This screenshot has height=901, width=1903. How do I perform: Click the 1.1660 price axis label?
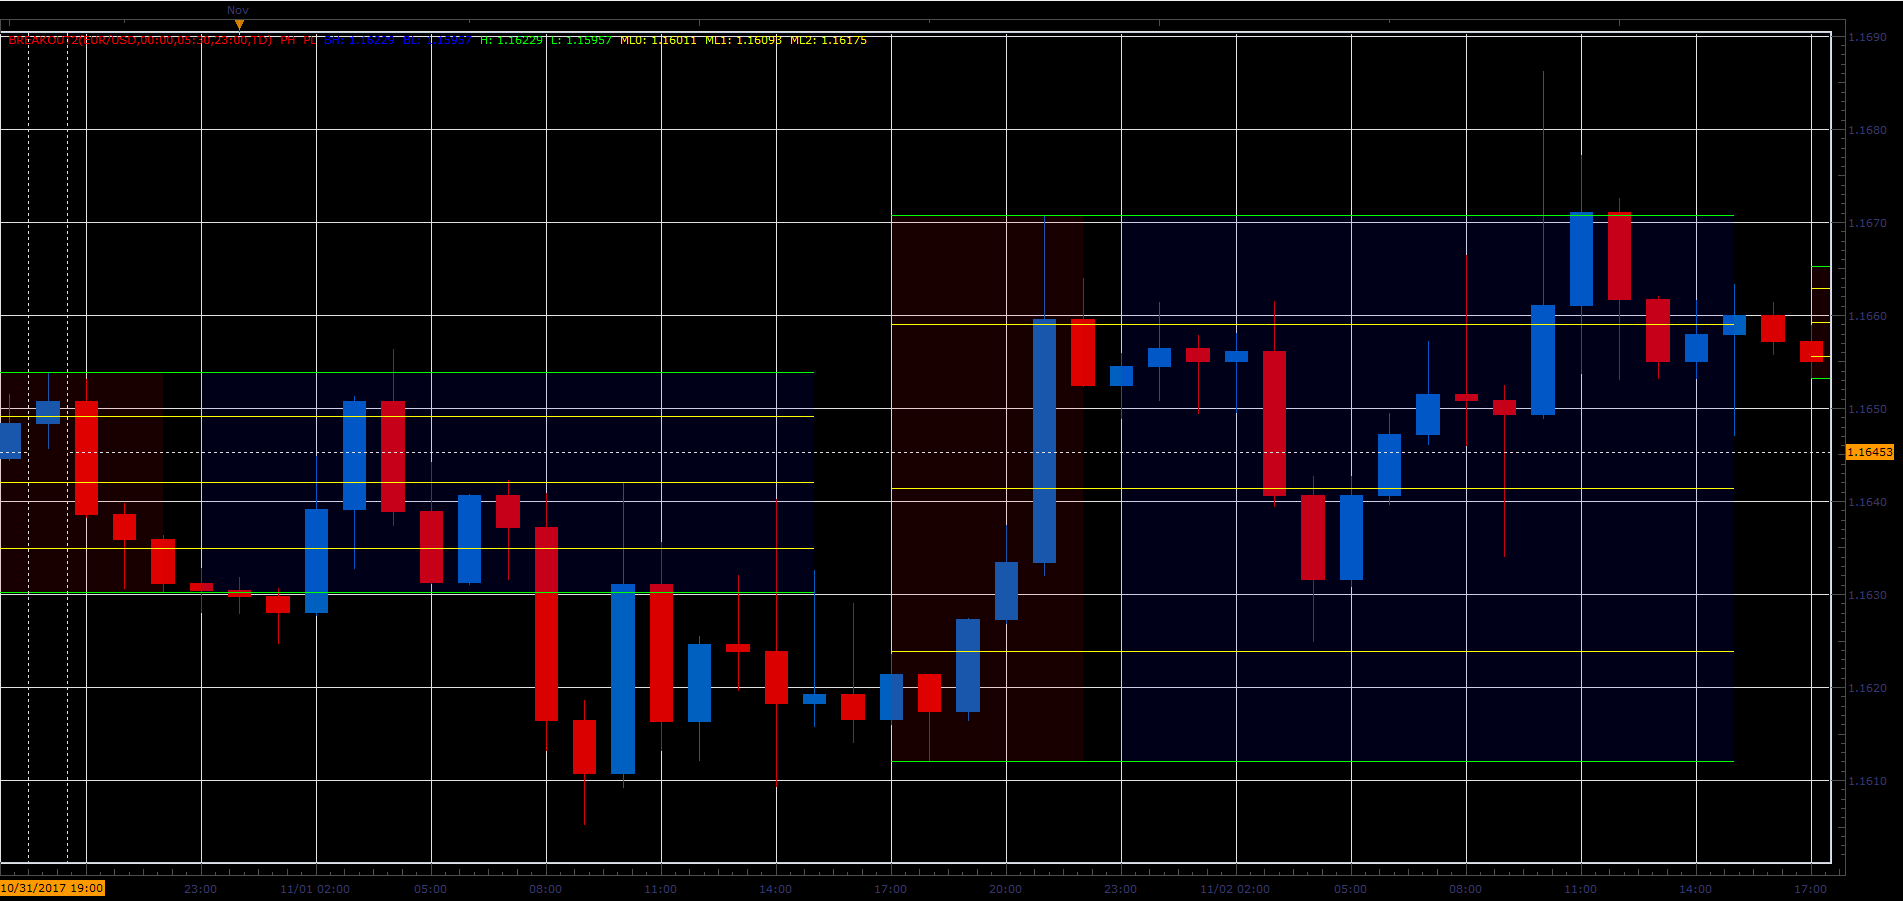(1867, 316)
